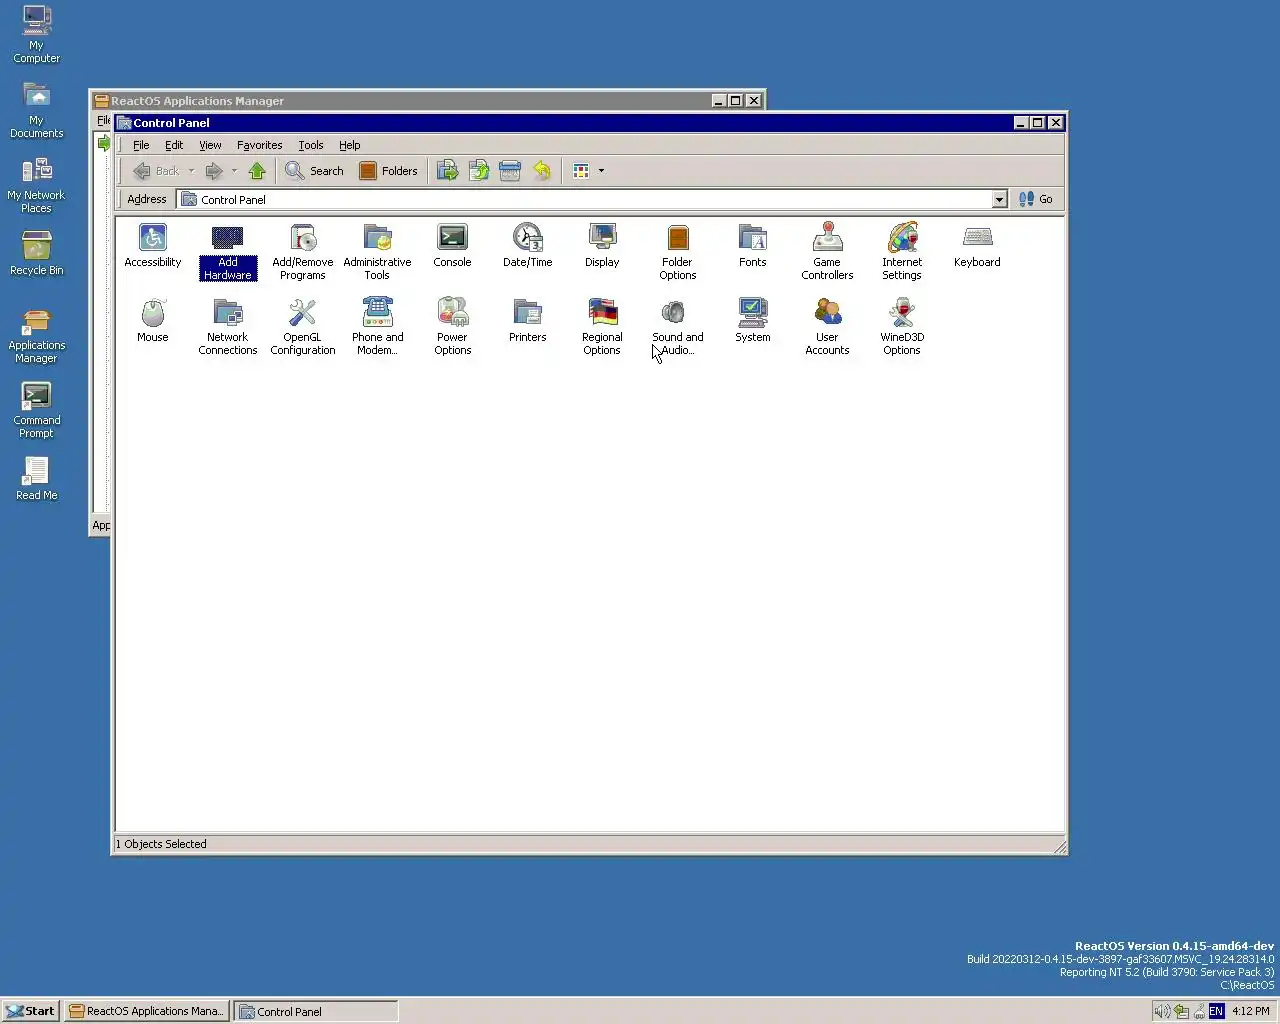Open Sound and Audio settings
This screenshot has height=1024, width=1280.
point(677,327)
